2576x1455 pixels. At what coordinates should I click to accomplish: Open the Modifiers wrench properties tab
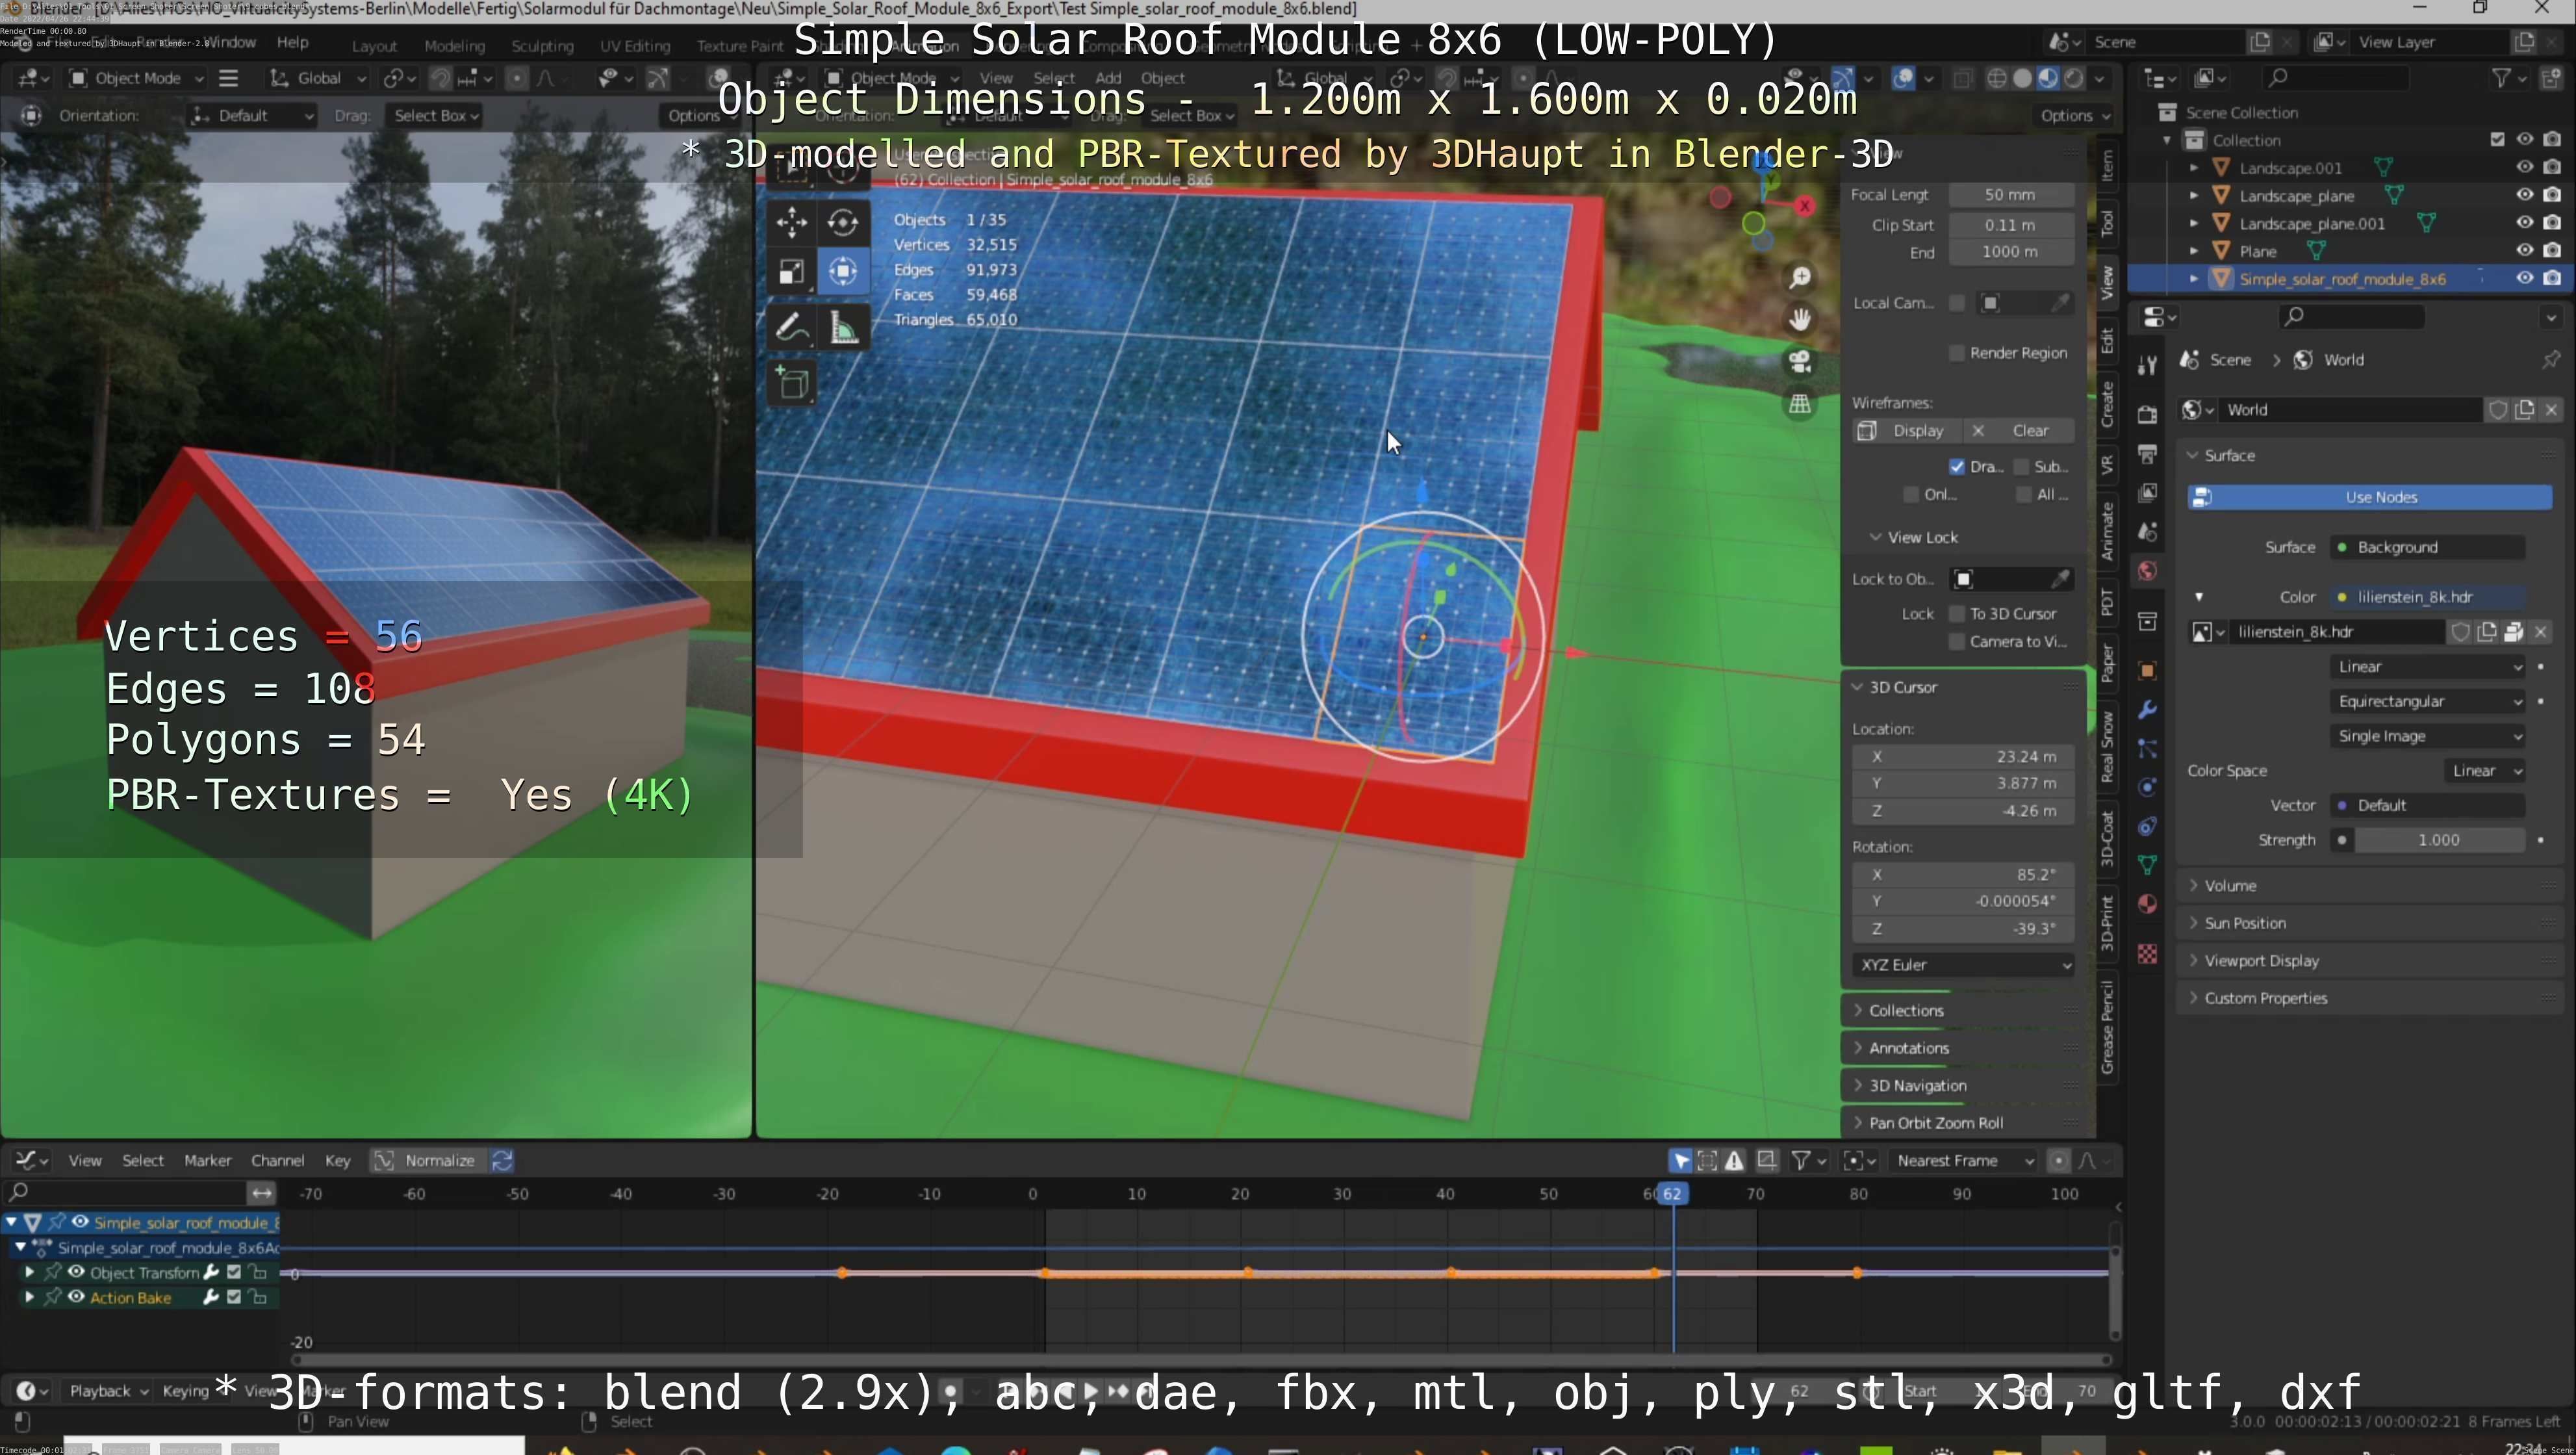2147,710
